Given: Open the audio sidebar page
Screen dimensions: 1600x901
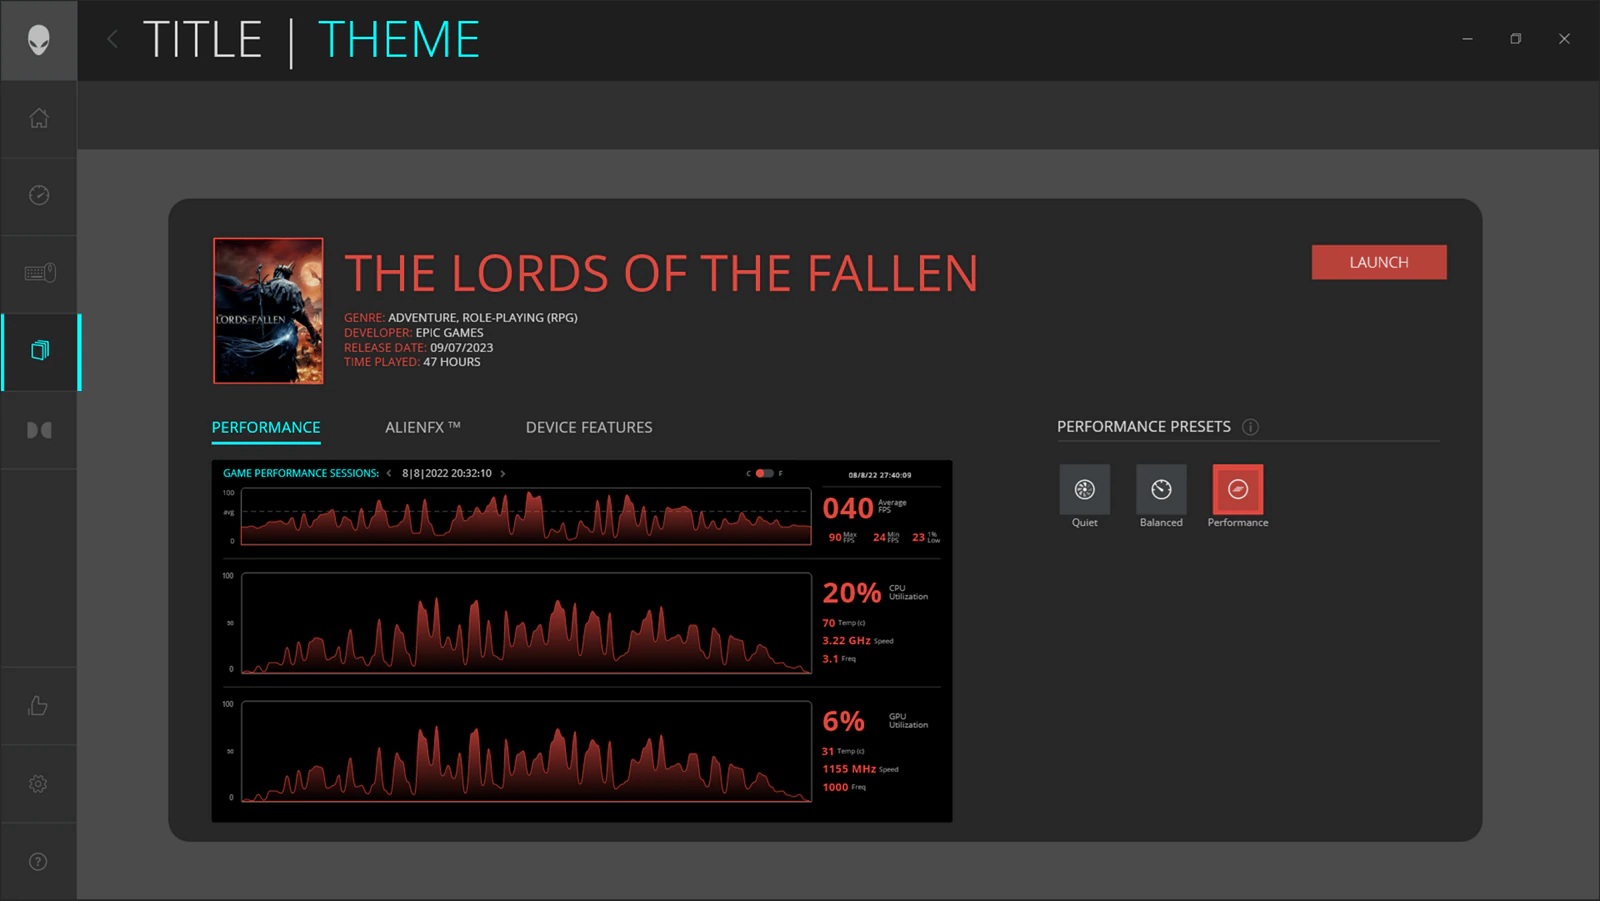Looking at the screenshot, I should click(38, 430).
